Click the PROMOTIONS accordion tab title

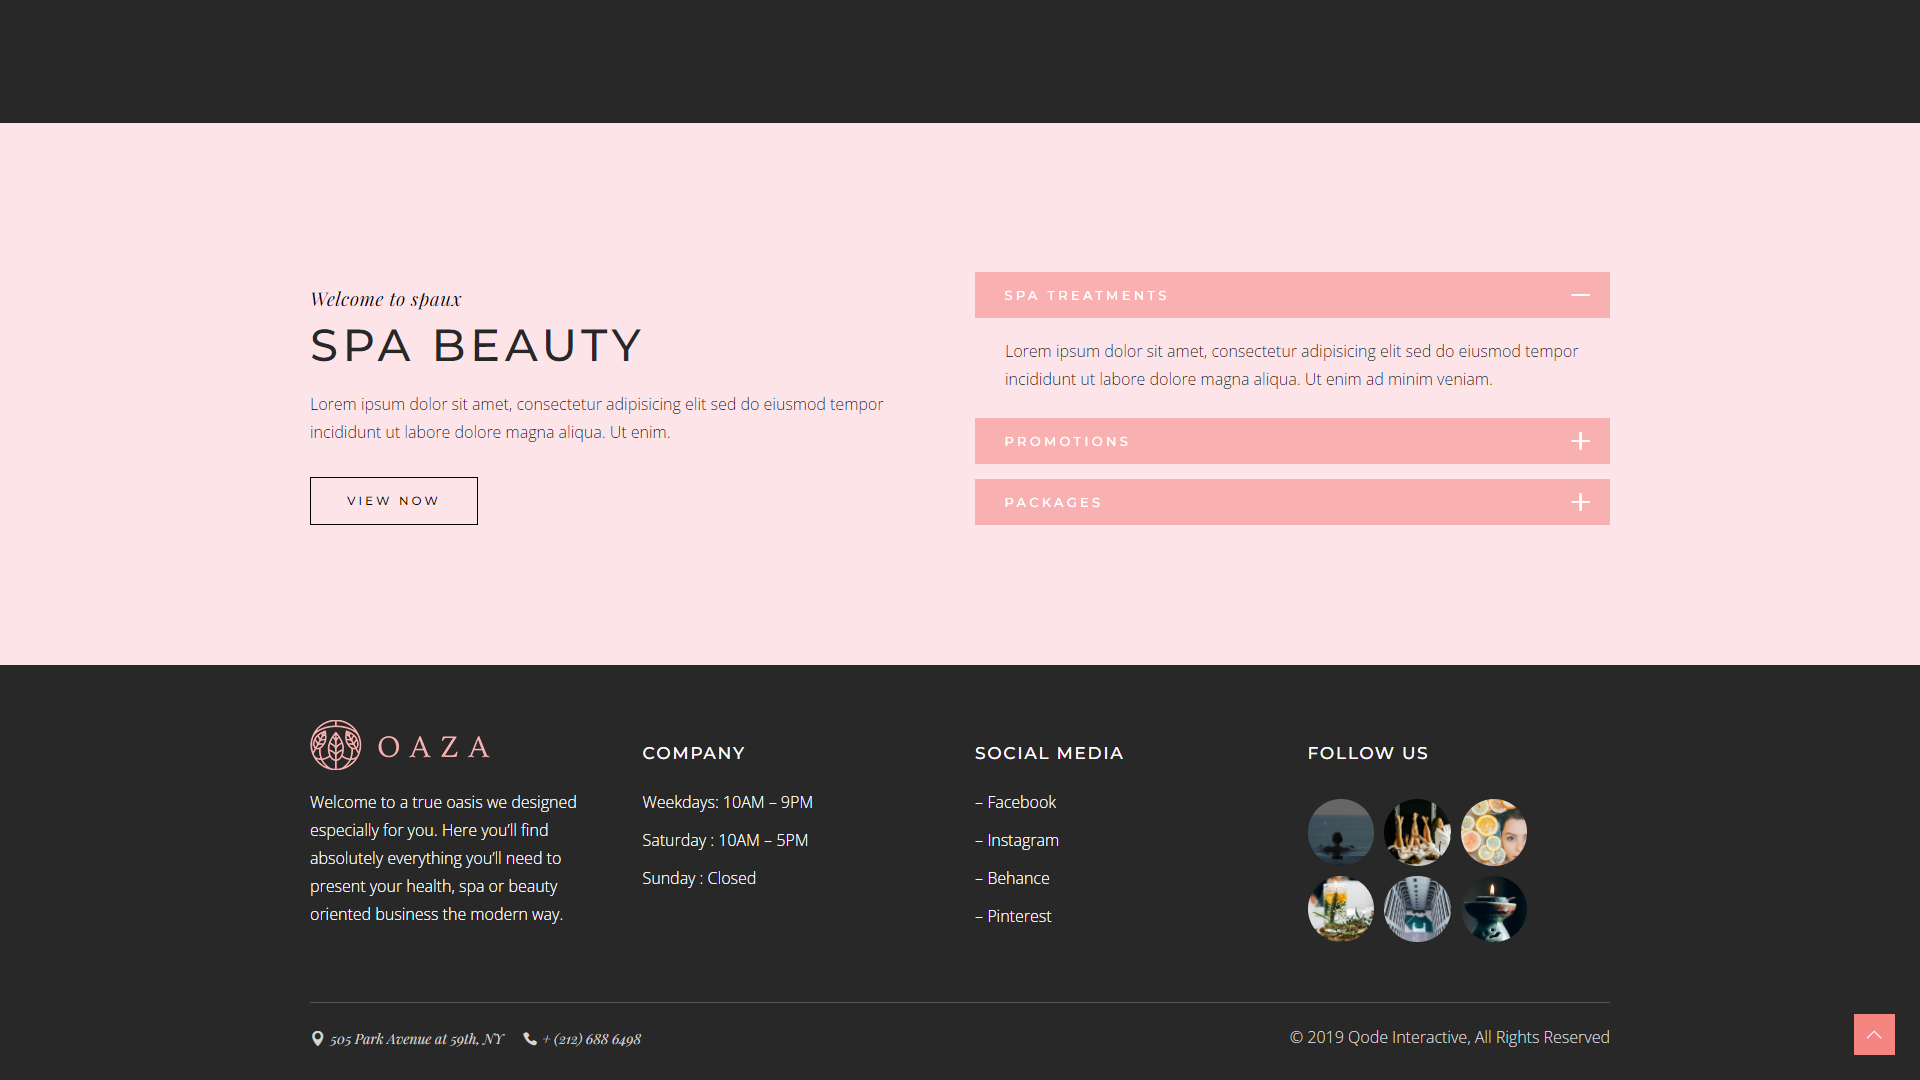pos(1066,441)
